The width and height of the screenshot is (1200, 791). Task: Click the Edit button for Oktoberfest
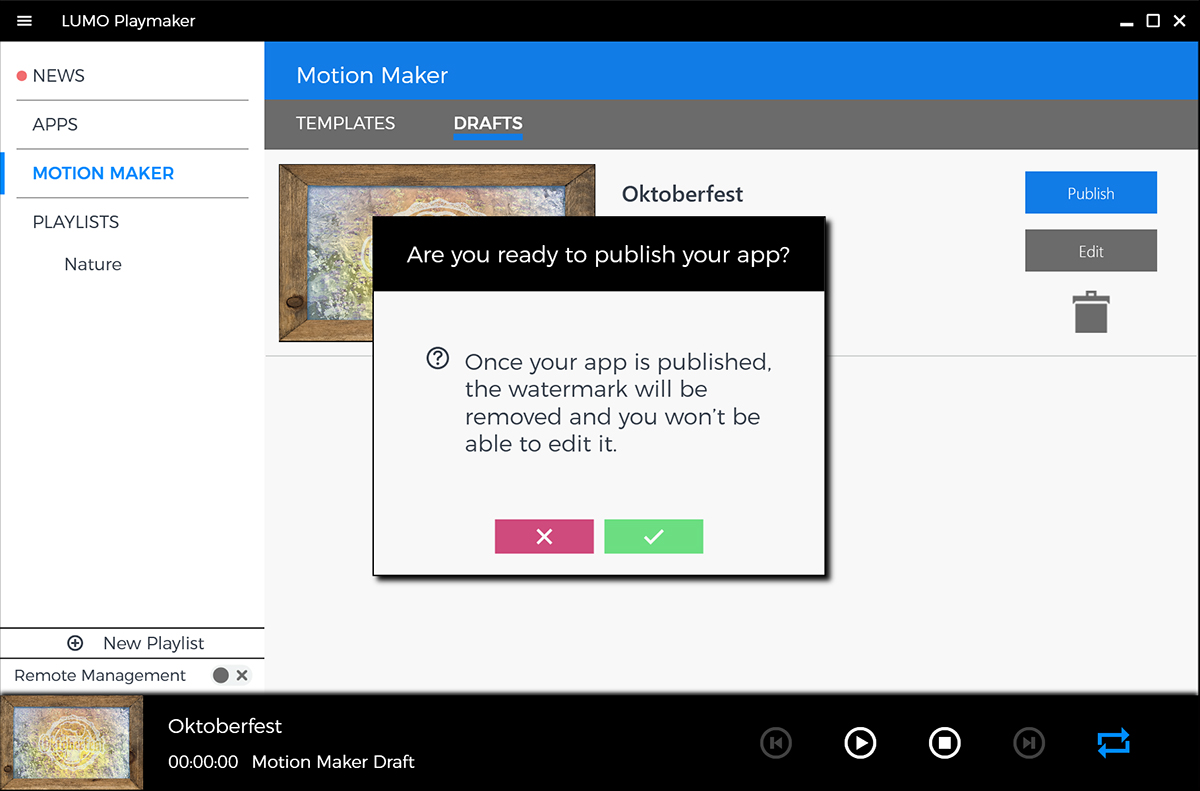[x=1090, y=251]
